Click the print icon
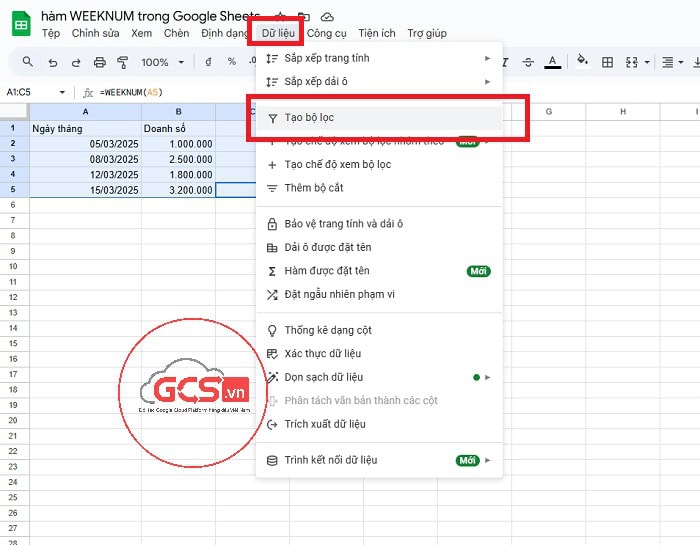700x545 pixels. 99,62
